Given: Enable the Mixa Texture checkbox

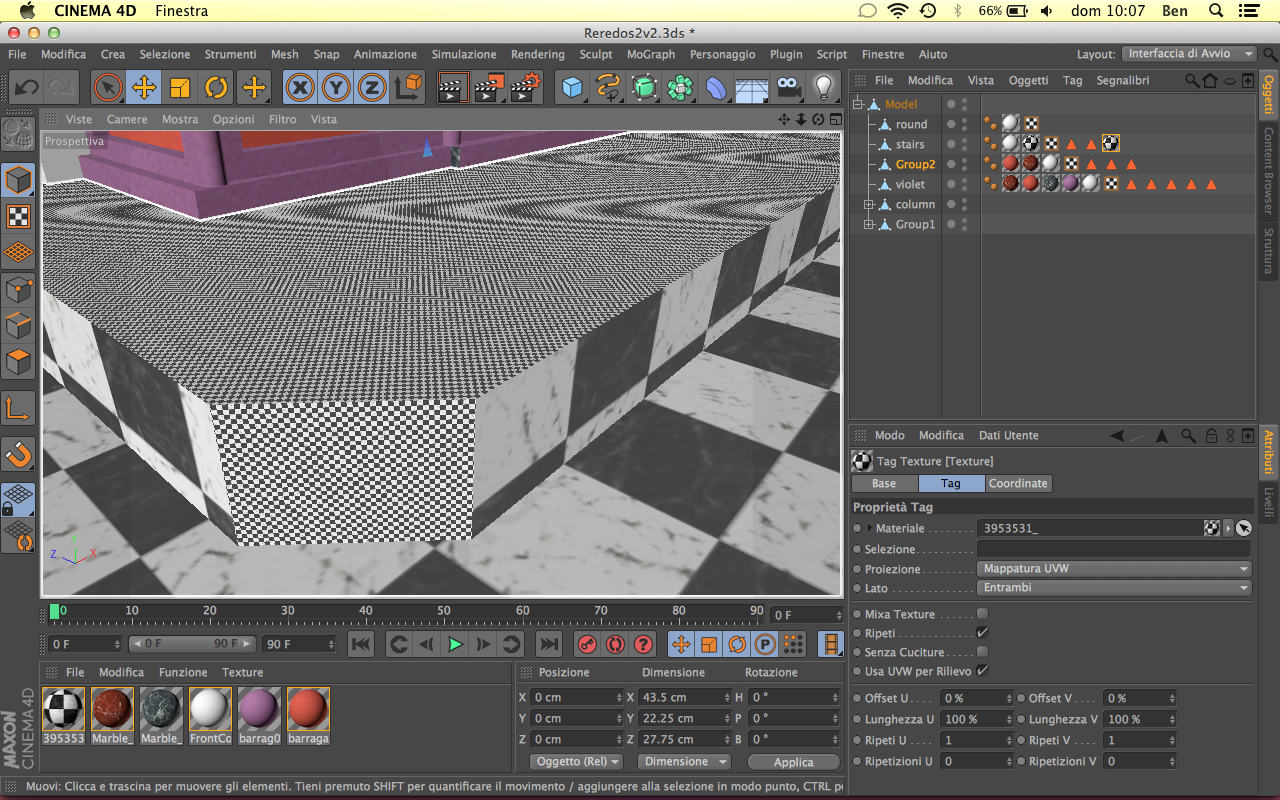Looking at the screenshot, I should point(982,614).
